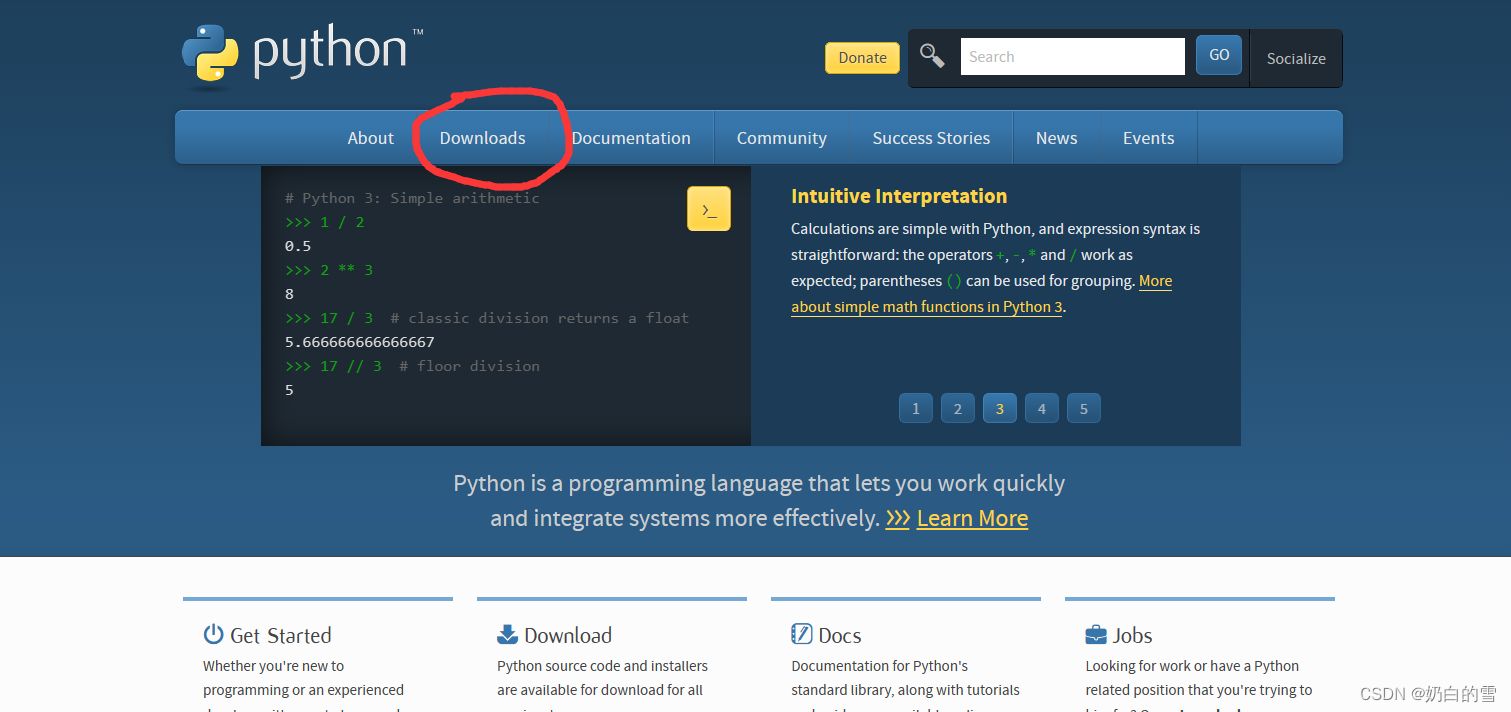Click the Jobs briefcase icon

pos(1096,635)
